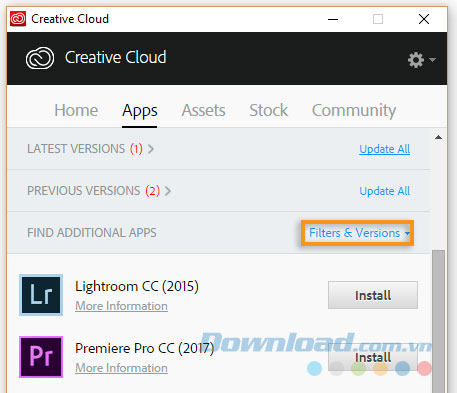This screenshot has height=393, width=457.
Task: Click the Lightroom CC (2015) title
Action: pos(137,286)
